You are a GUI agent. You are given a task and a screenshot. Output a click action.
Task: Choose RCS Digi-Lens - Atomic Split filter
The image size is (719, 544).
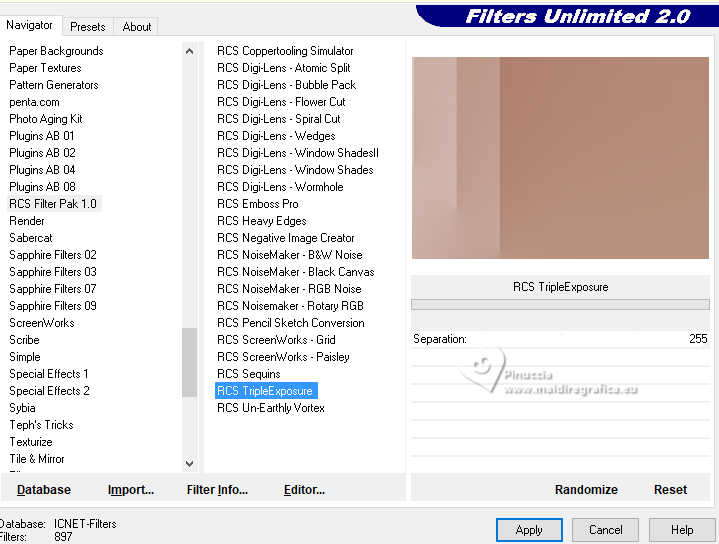[x=283, y=68]
